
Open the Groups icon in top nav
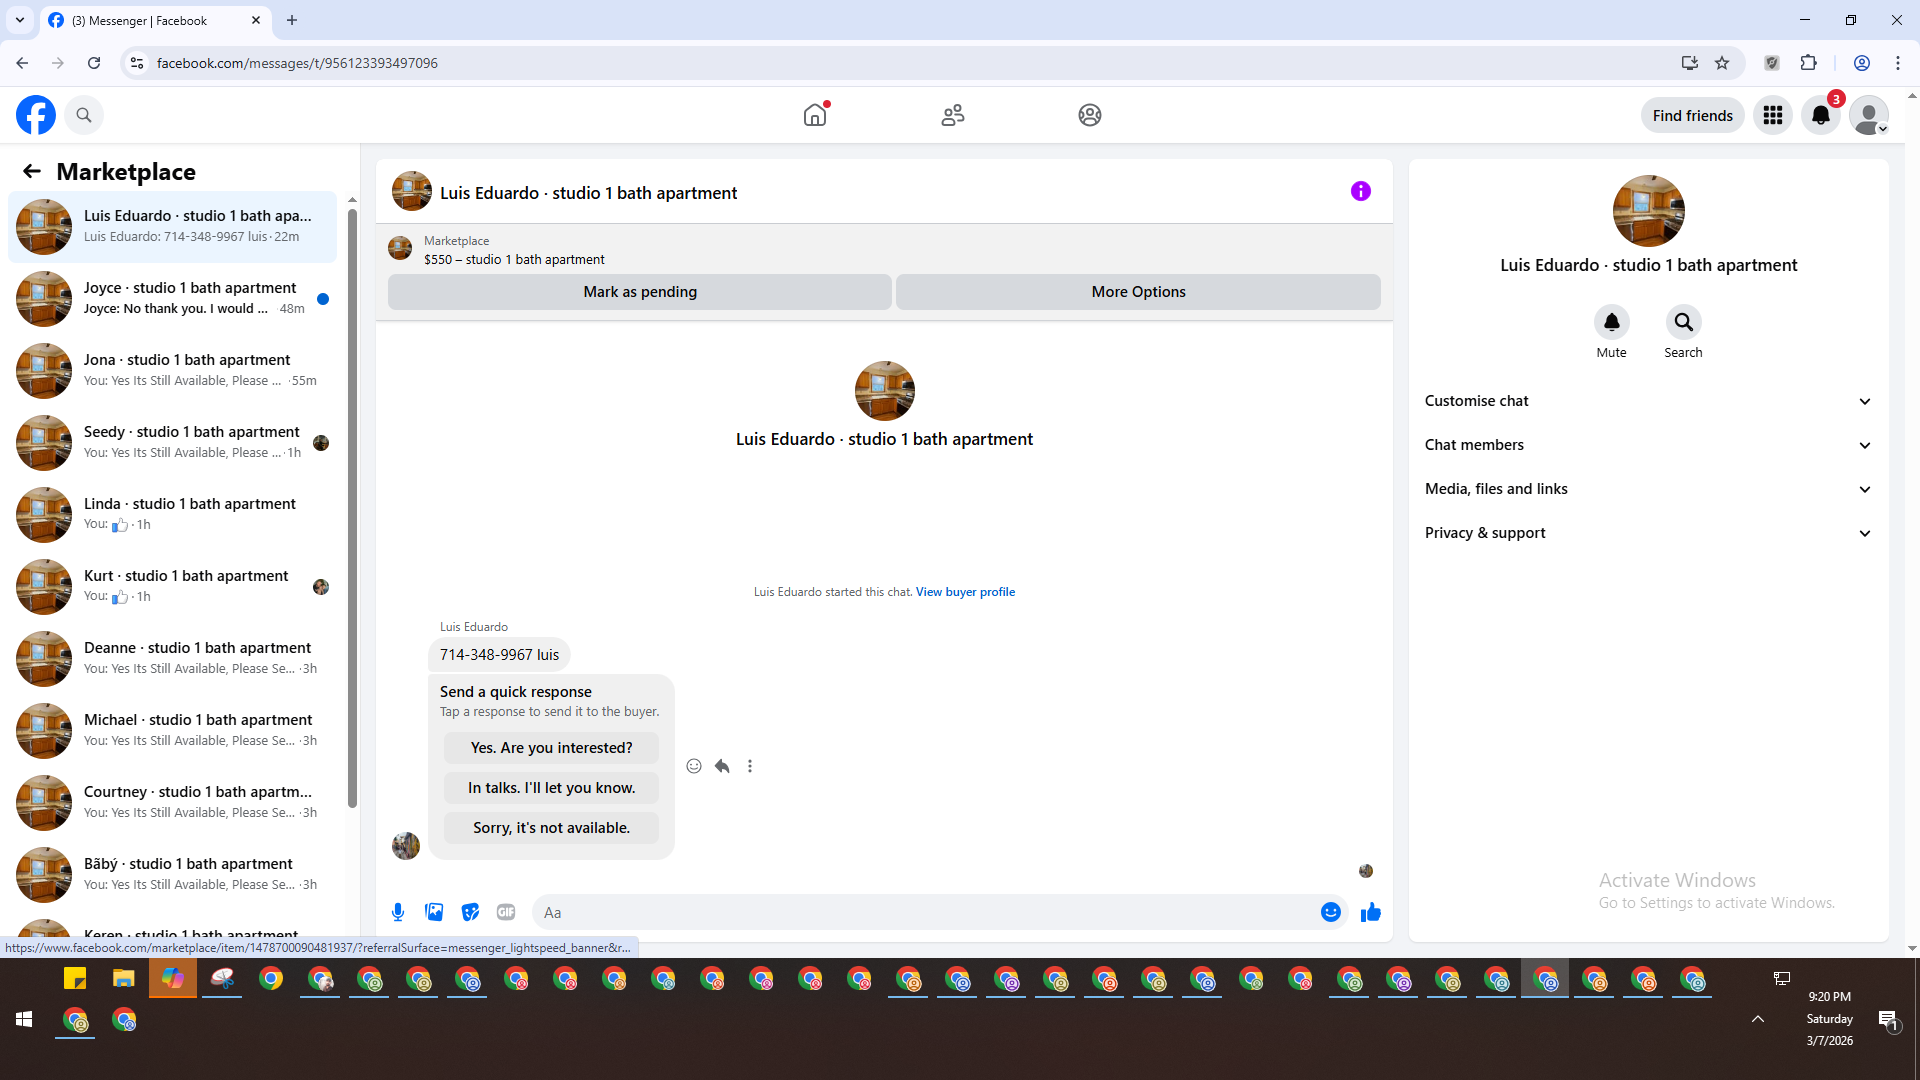tap(1090, 115)
